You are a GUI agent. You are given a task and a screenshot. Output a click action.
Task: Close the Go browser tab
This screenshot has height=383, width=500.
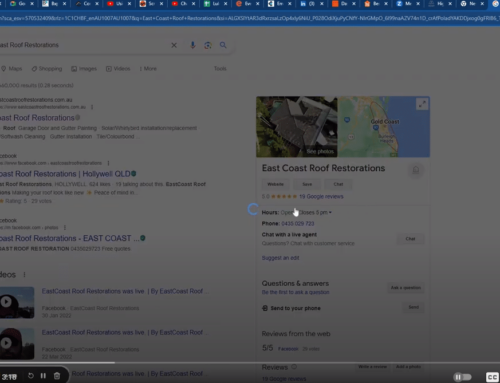point(32,4)
